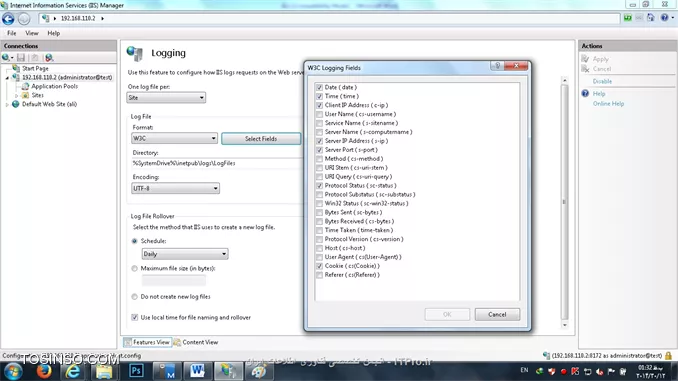Click the EN language indicator in tray
This screenshot has width=678, height=381.
[x=524, y=370]
